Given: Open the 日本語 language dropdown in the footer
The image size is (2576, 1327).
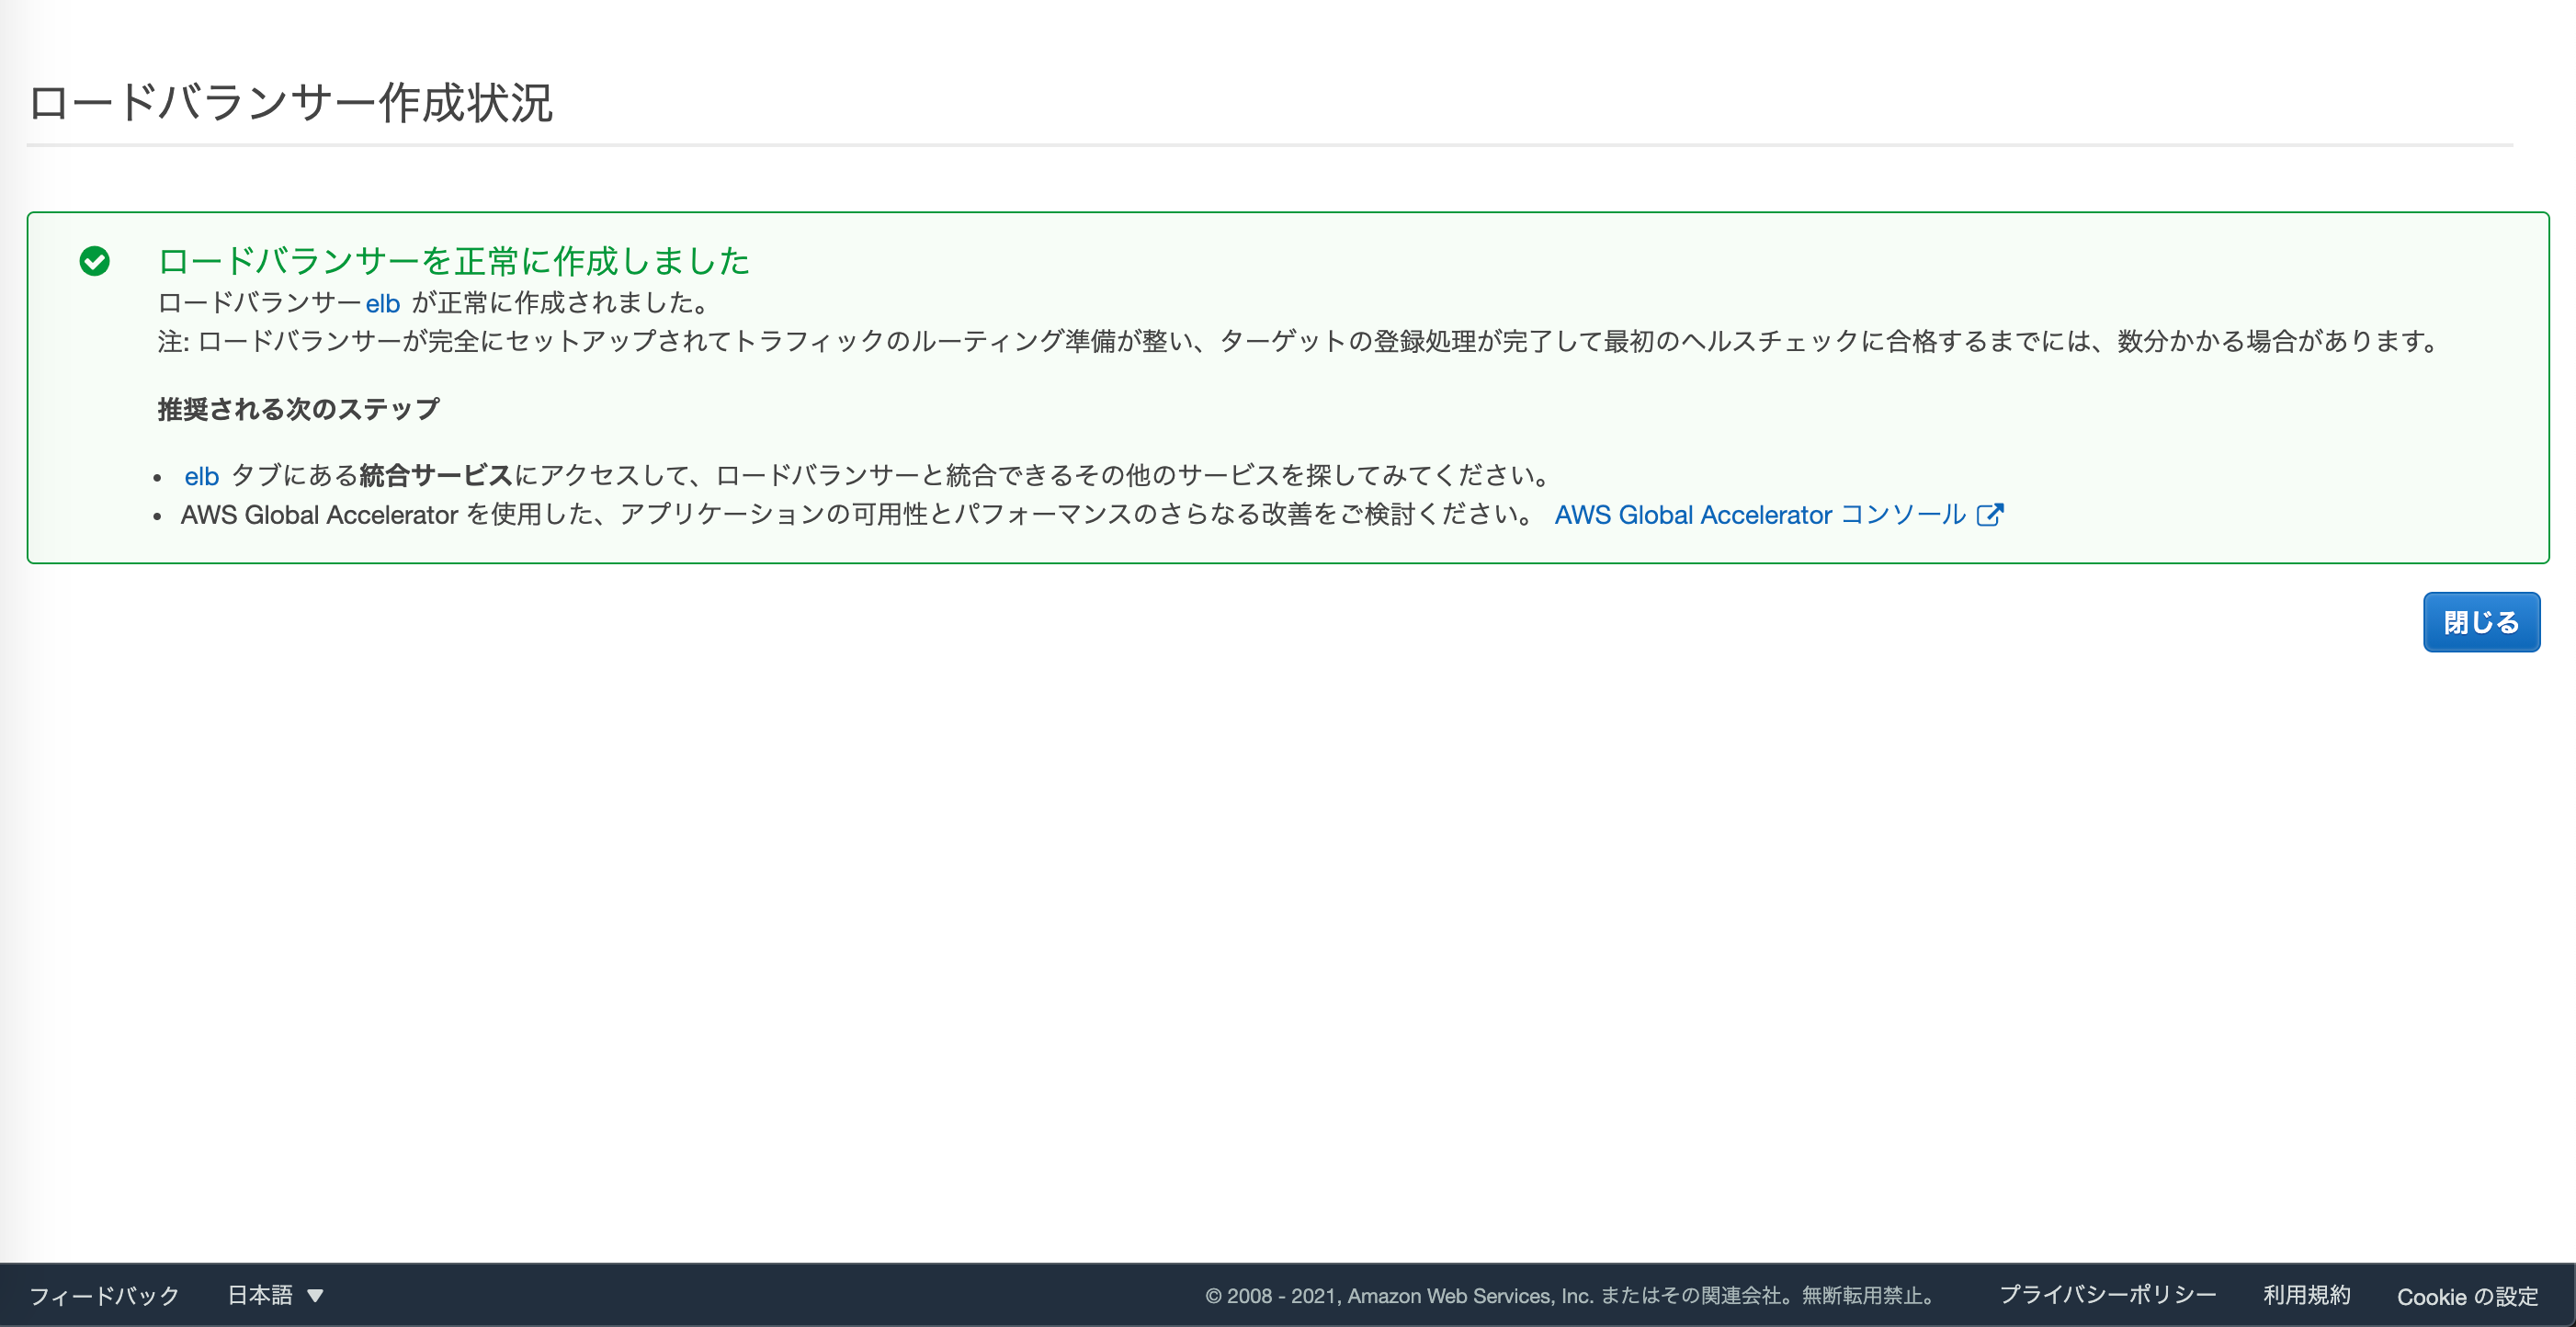Looking at the screenshot, I should pyautogui.click(x=260, y=1294).
